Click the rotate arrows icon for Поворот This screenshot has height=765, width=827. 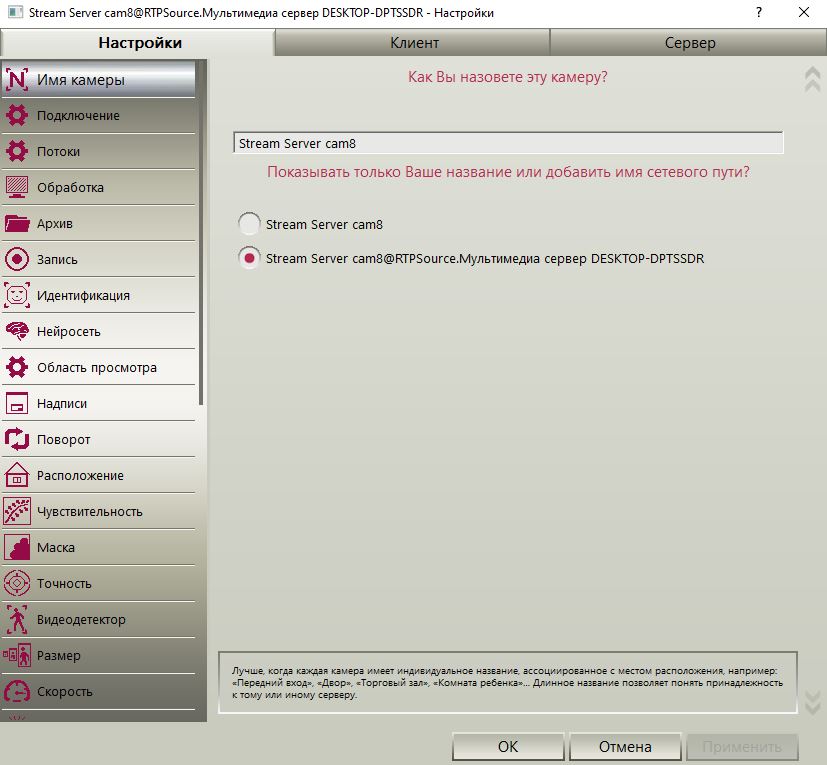[x=17, y=439]
